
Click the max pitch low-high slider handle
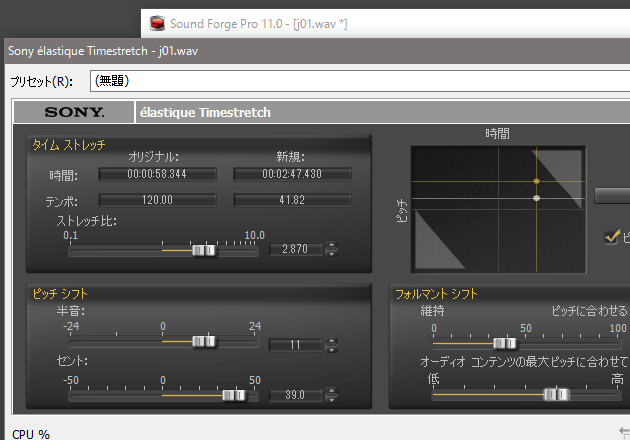(556, 395)
